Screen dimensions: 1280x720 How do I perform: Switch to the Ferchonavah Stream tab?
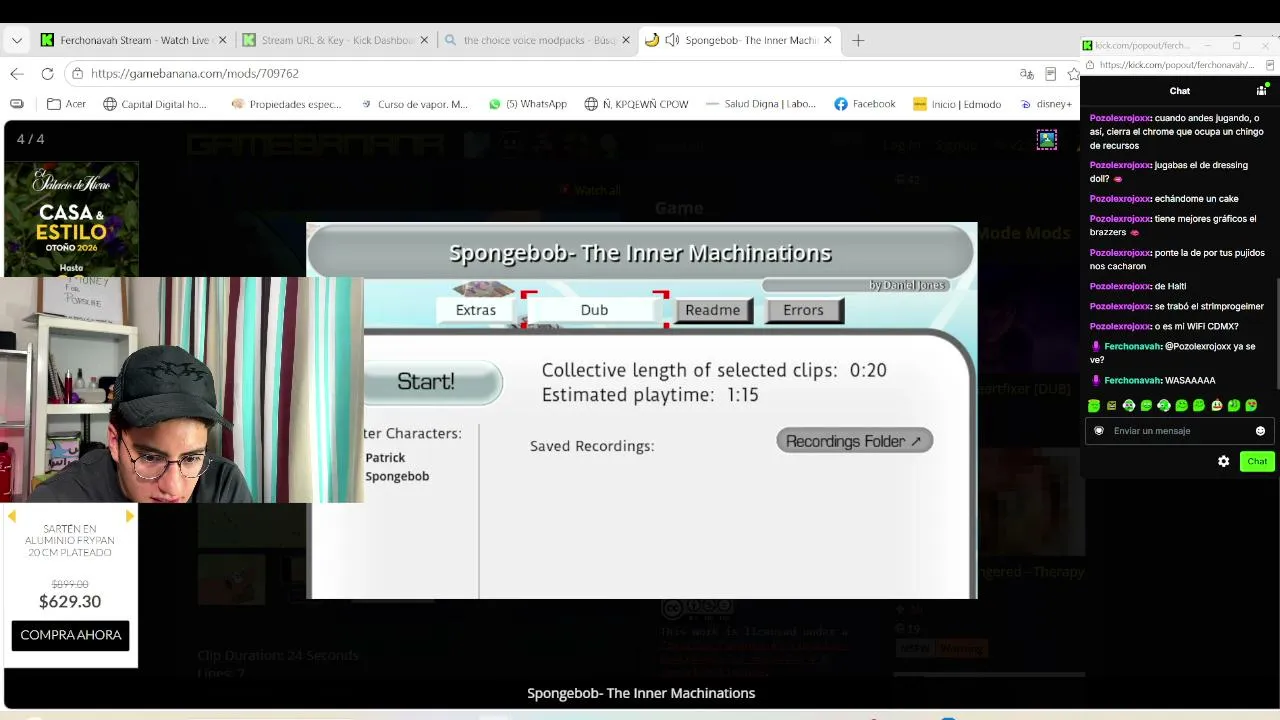point(133,40)
